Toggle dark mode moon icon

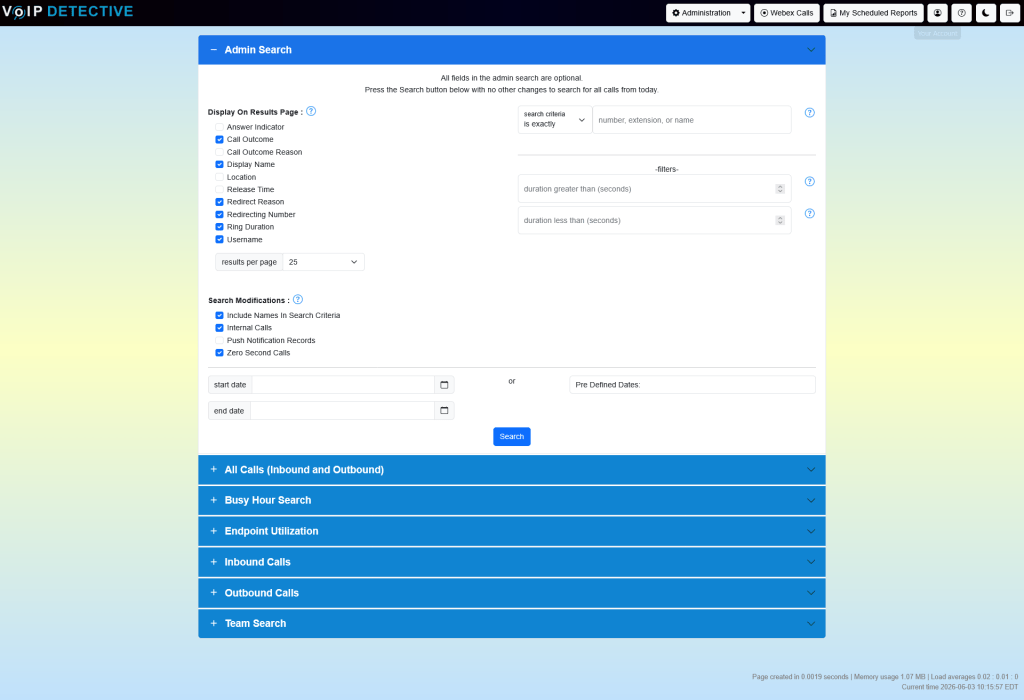pyautogui.click(x=985, y=13)
